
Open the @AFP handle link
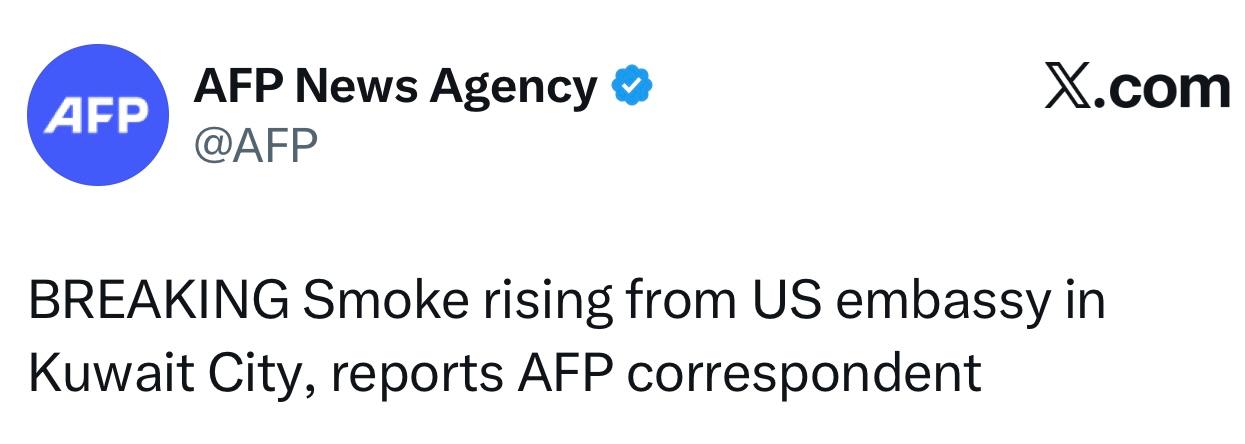(255, 147)
